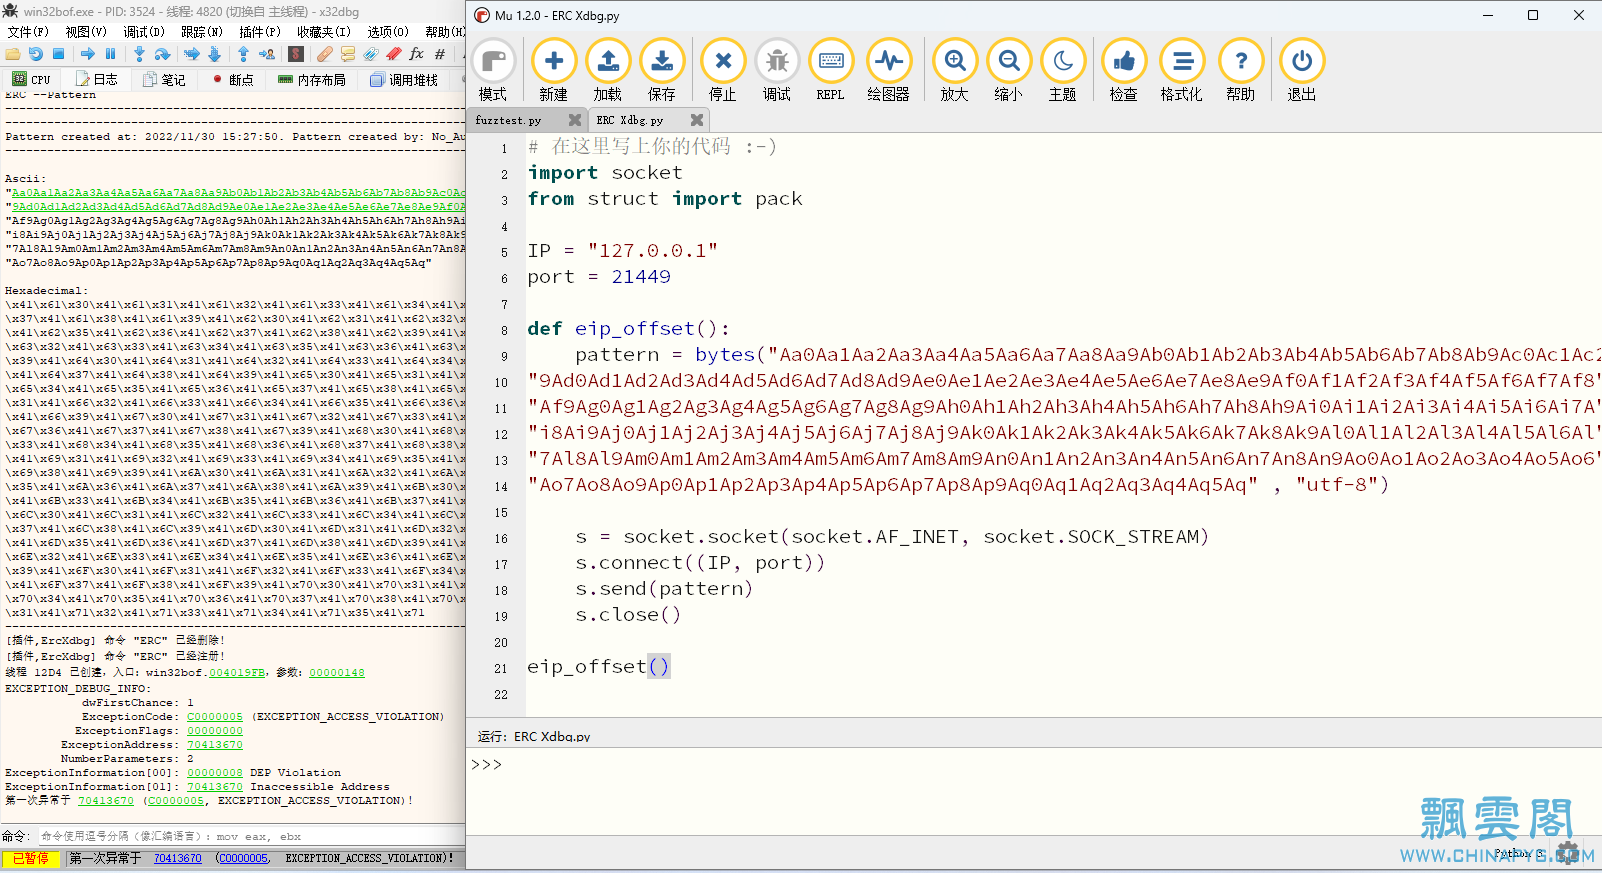Restart the debuggee in x32dbg

click(x=36, y=54)
